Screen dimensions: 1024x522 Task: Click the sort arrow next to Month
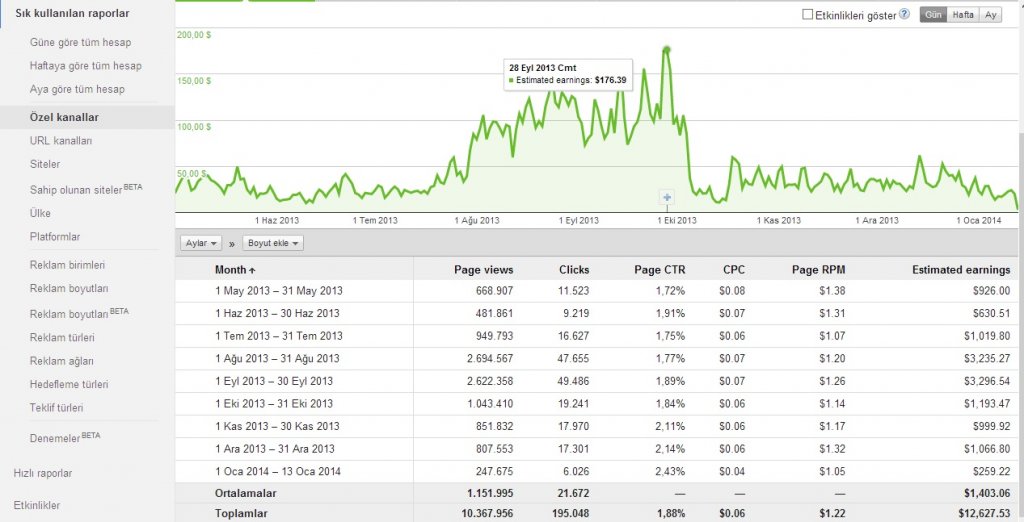pos(252,270)
